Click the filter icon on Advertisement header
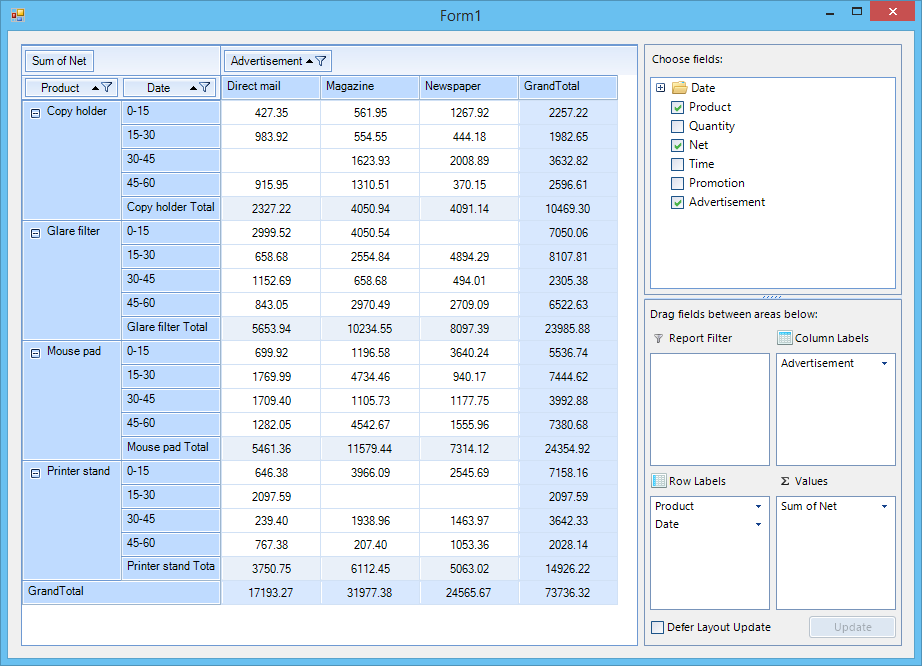The height and width of the screenshot is (666, 922). tap(322, 61)
